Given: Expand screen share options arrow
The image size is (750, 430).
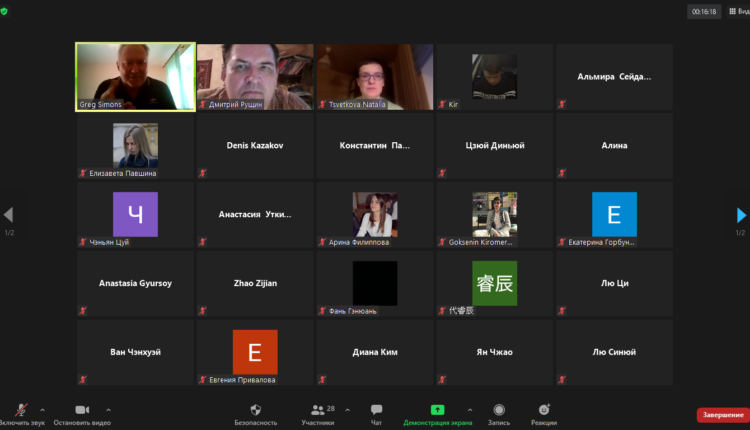Looking at the screenshot, I should 470,410.
